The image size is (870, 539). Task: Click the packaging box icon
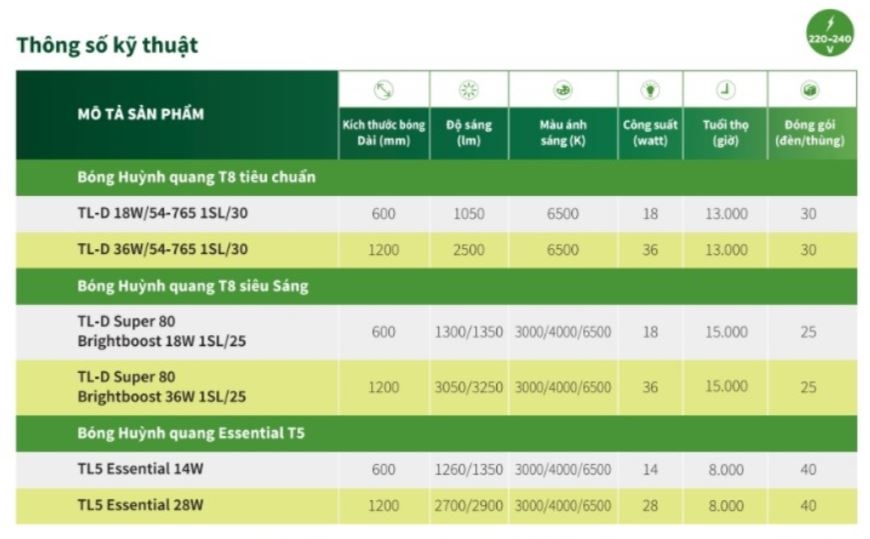click(x=810, y=90)
